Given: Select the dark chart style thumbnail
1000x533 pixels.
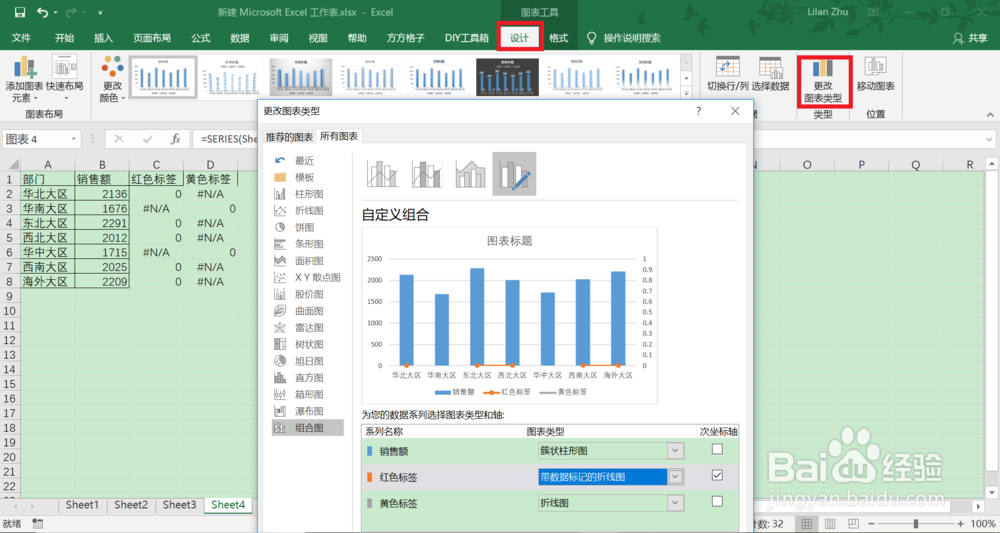Looking at the screenshot, I should (507, 77).
